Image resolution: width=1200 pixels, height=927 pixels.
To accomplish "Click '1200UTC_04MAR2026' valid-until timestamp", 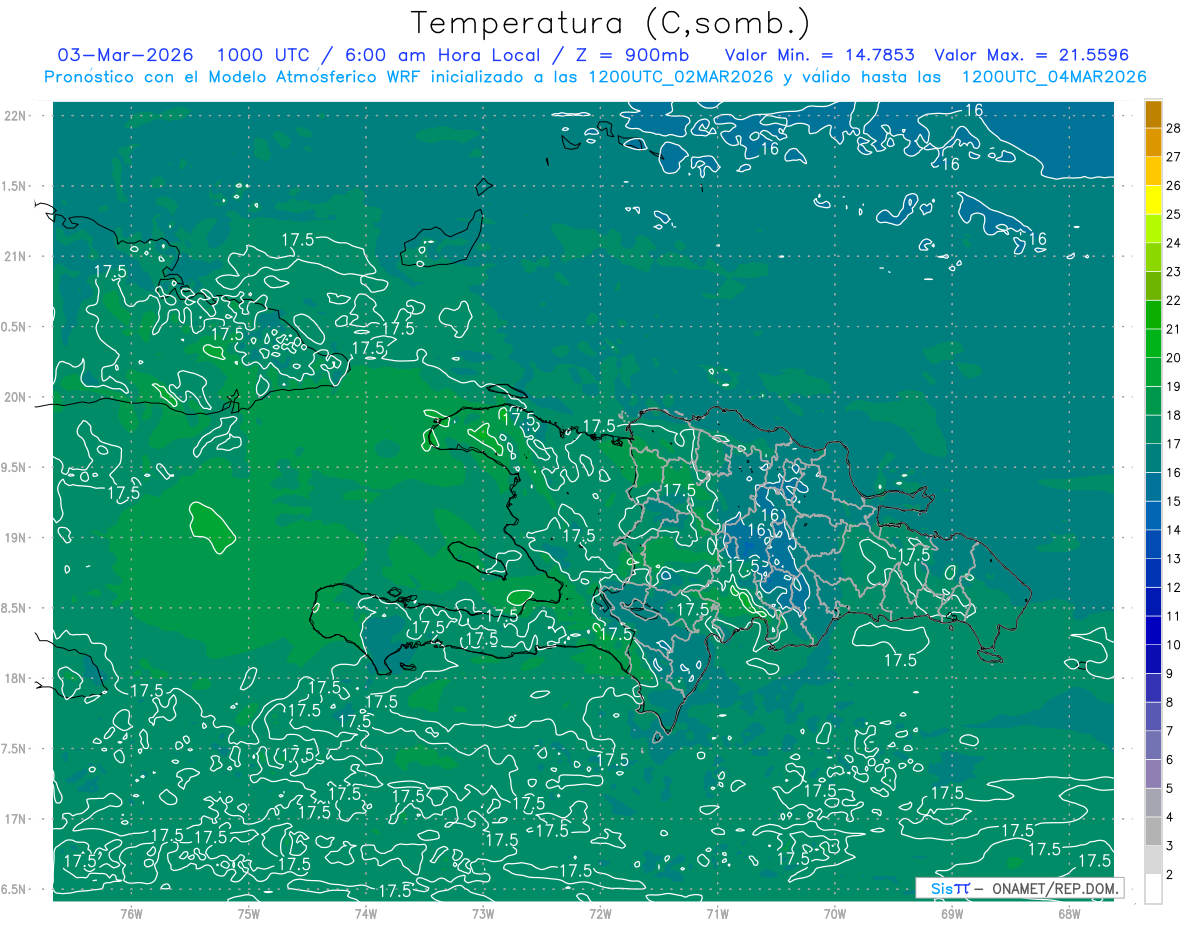I will tap(1054, 77).
